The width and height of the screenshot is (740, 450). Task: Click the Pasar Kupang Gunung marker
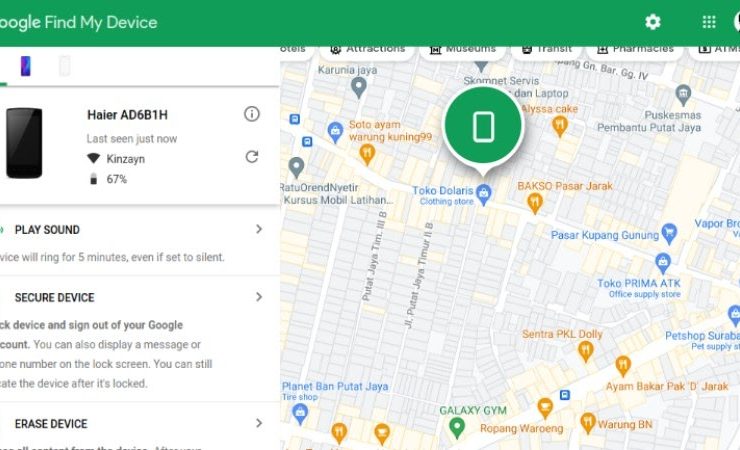pos(670,232)
